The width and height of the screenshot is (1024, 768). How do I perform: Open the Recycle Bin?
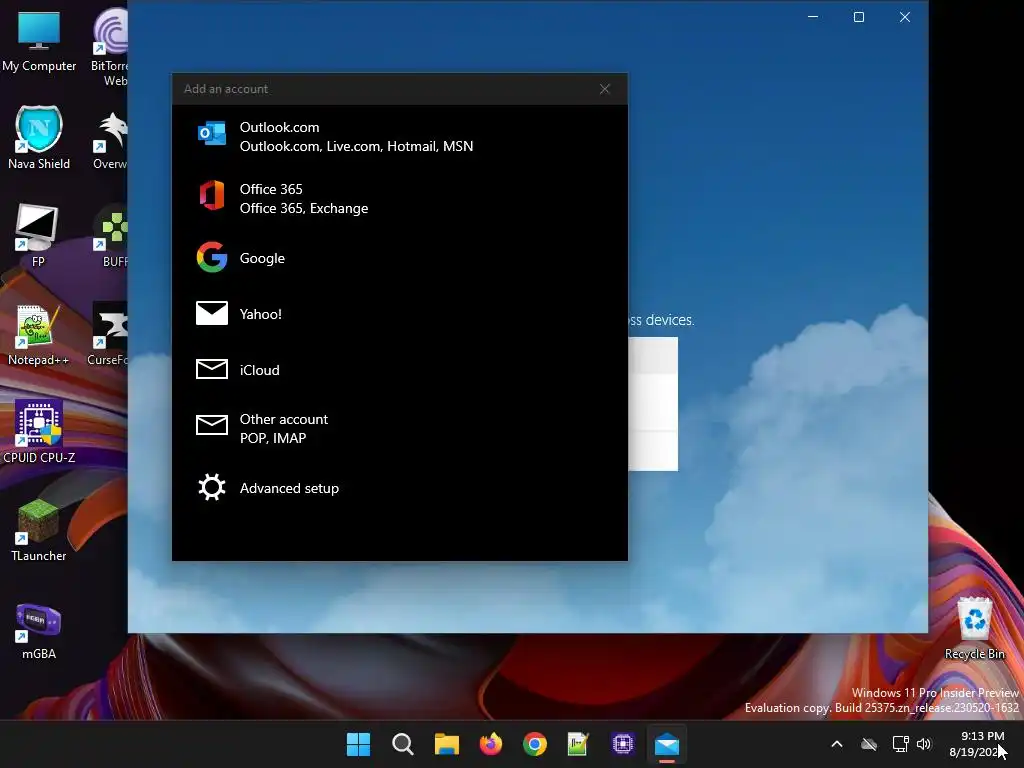974,628
